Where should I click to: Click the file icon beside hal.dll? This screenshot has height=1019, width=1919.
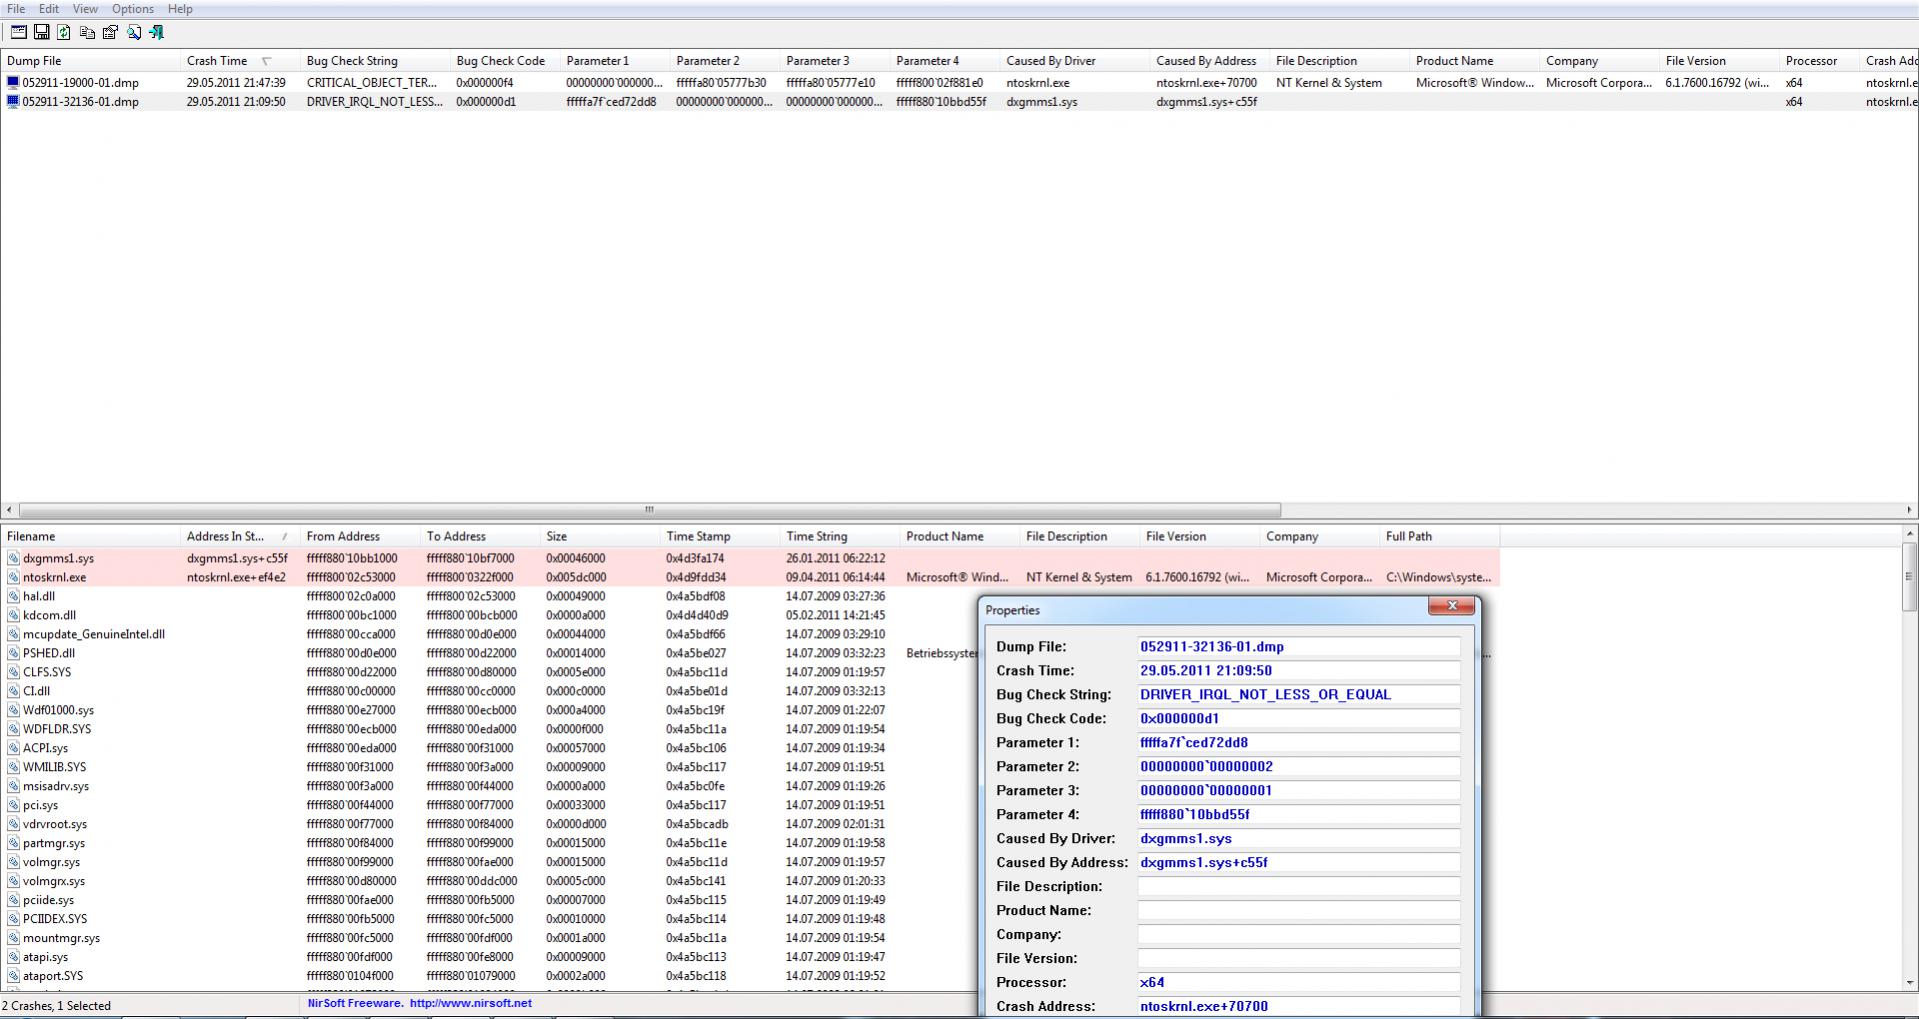[x=13, y=596]
